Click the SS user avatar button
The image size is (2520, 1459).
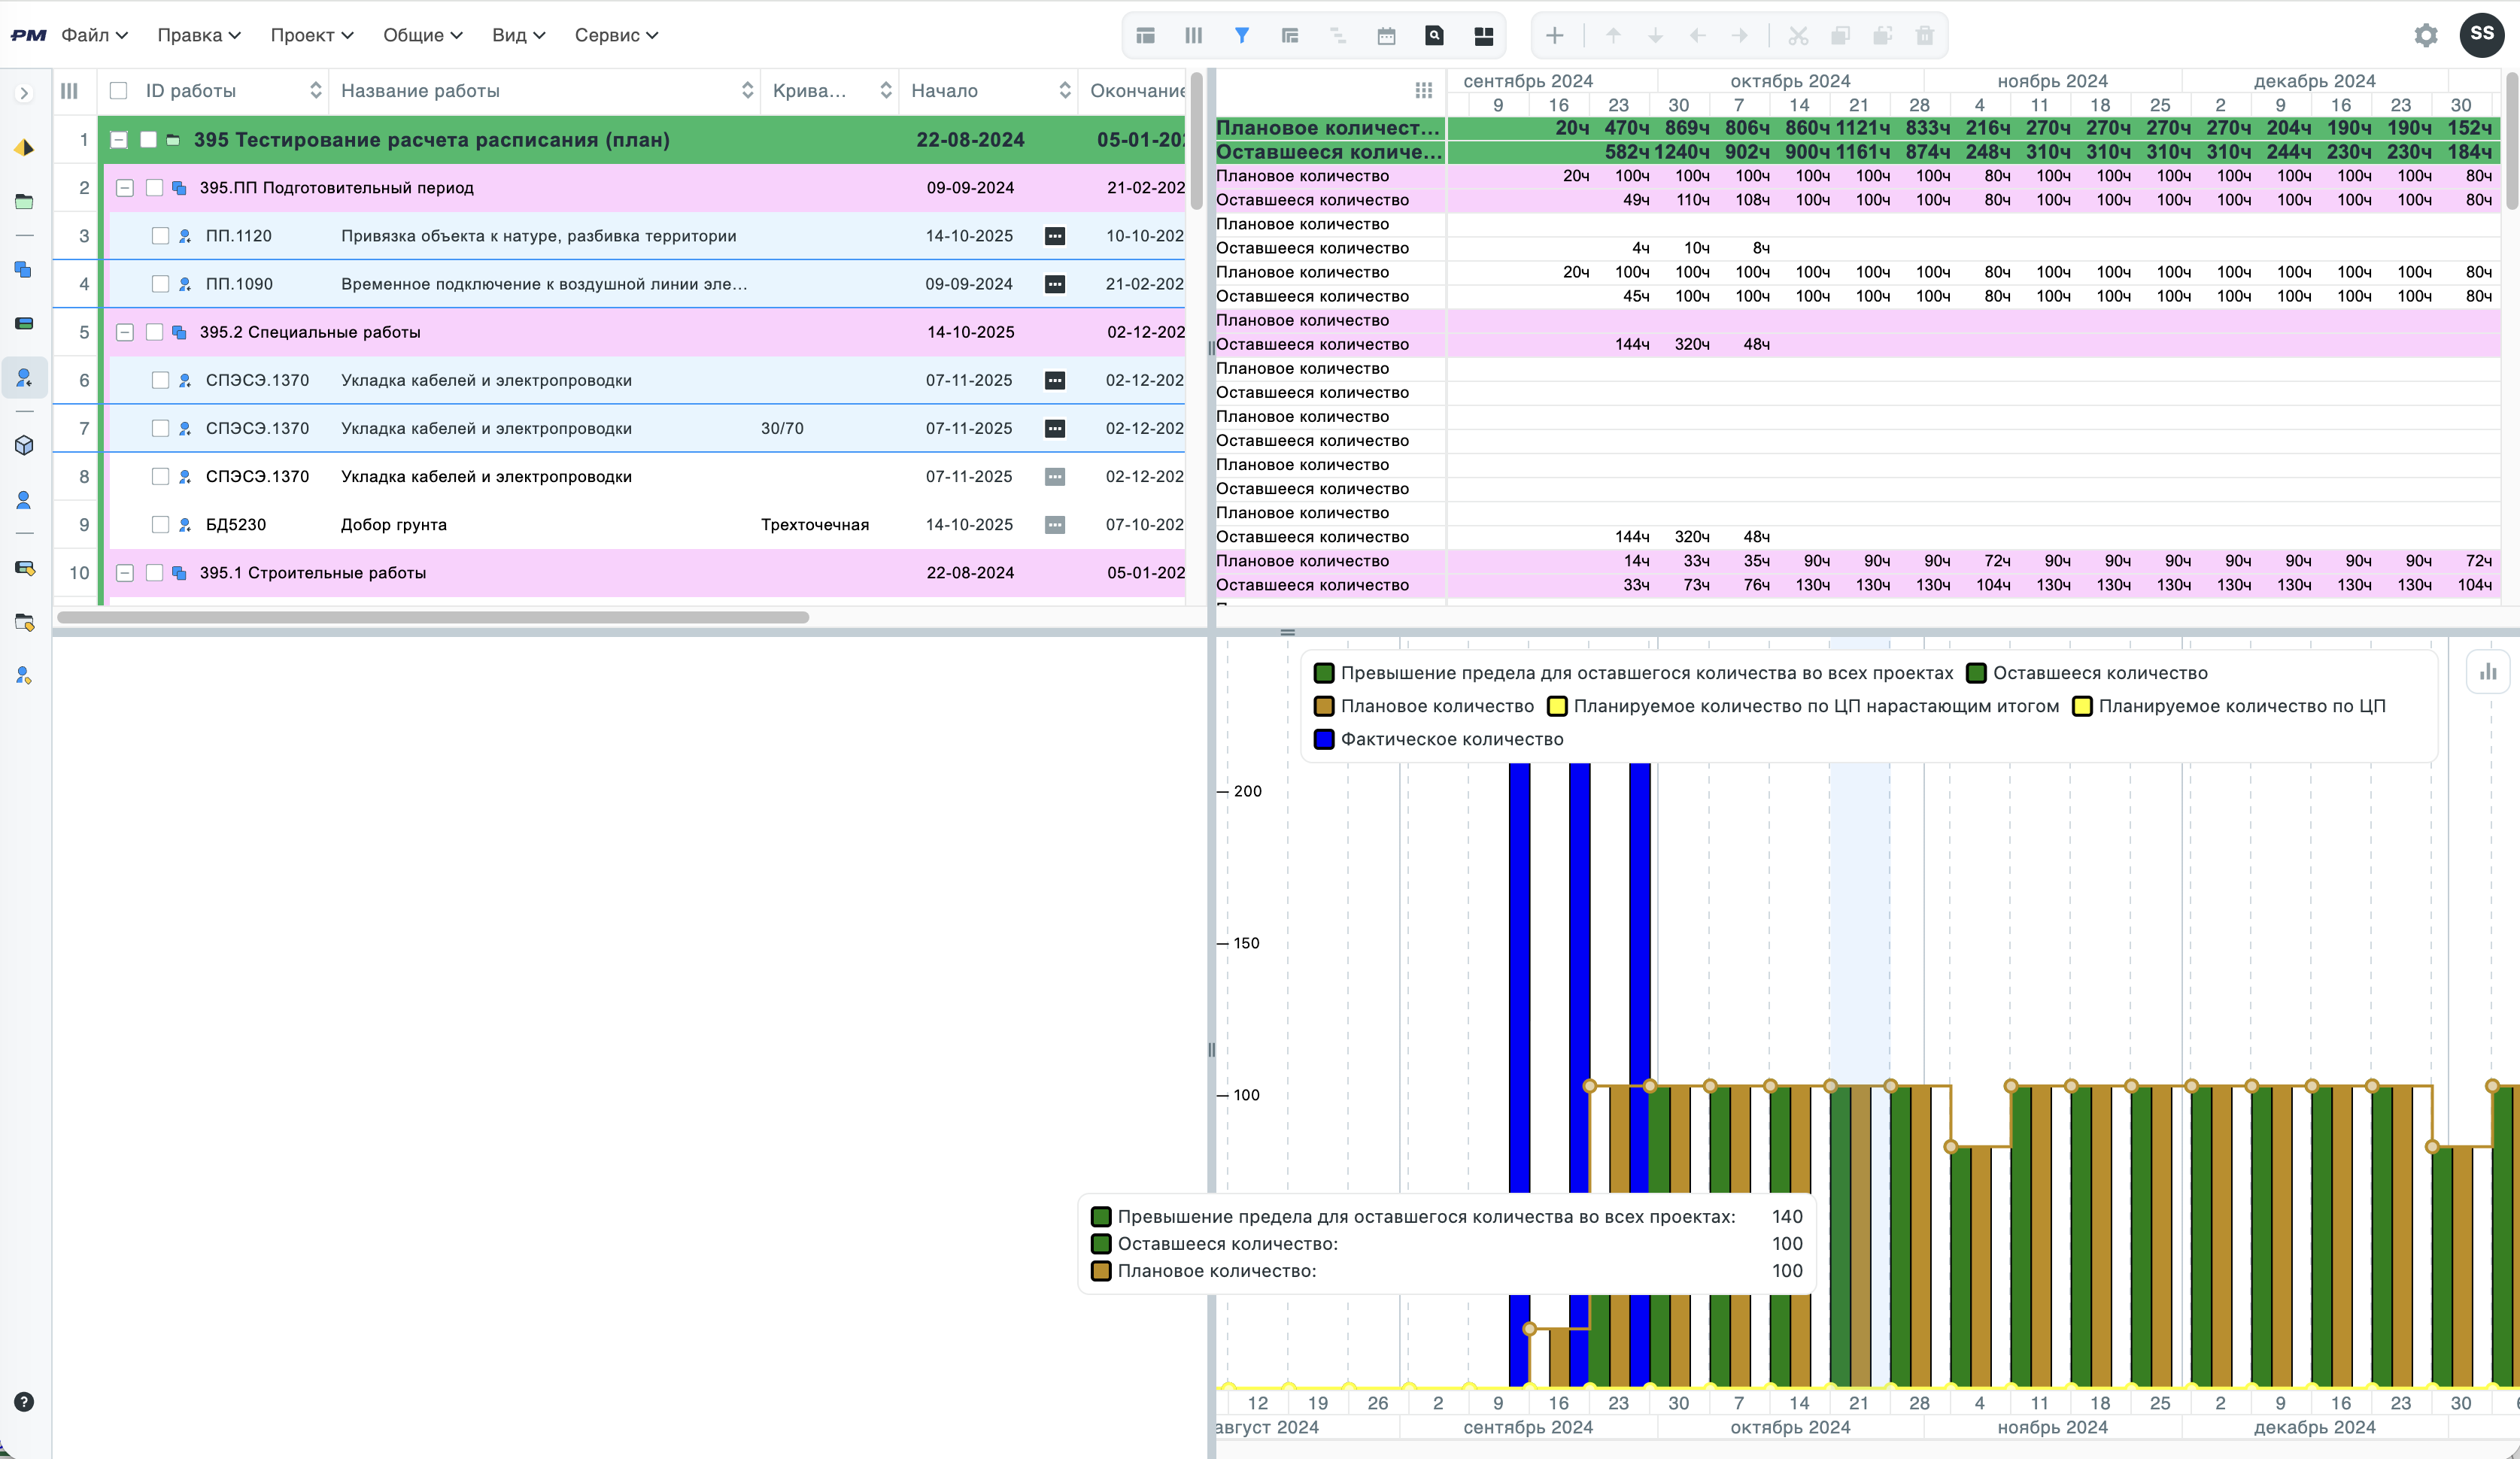2481,35
